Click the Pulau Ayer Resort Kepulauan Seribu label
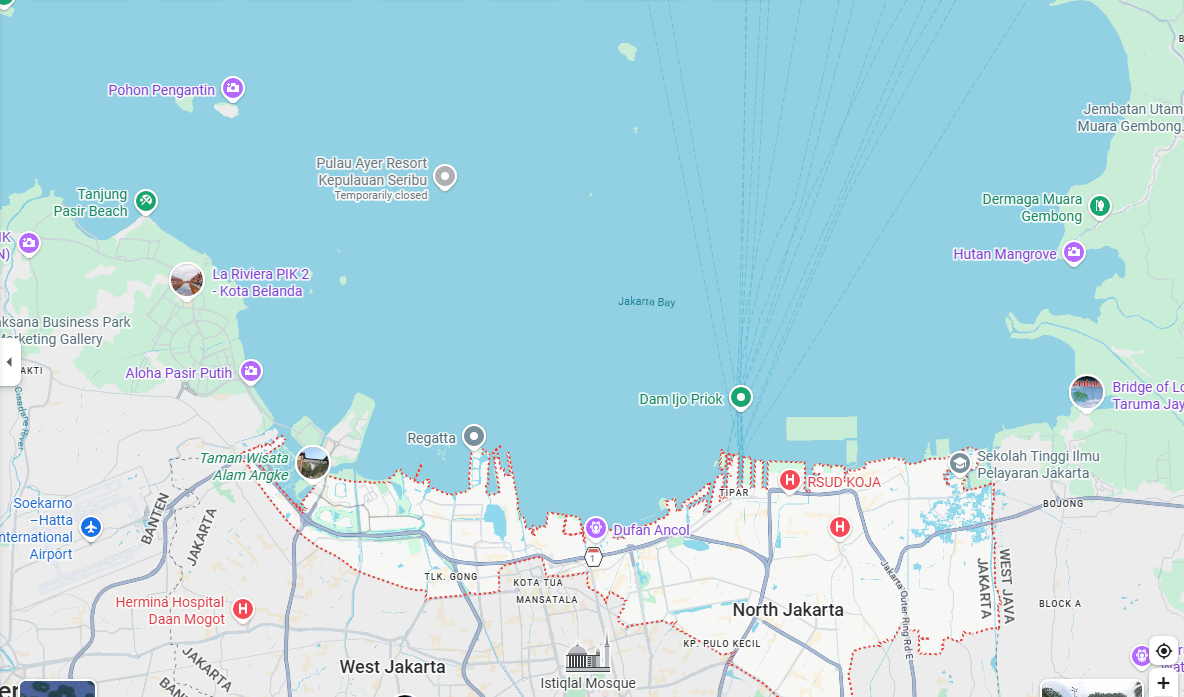This screenshot has height=697, width=1184. click(x=372, y=171)
